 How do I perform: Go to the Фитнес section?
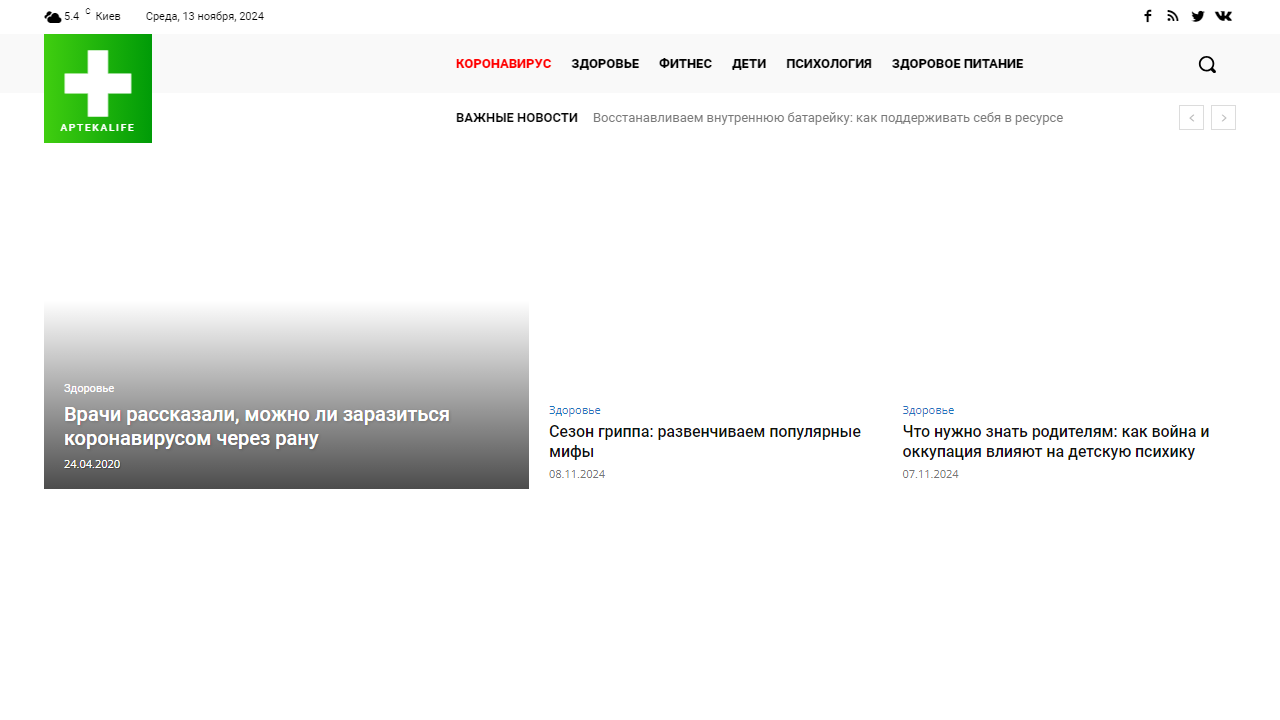click(685, 64)
